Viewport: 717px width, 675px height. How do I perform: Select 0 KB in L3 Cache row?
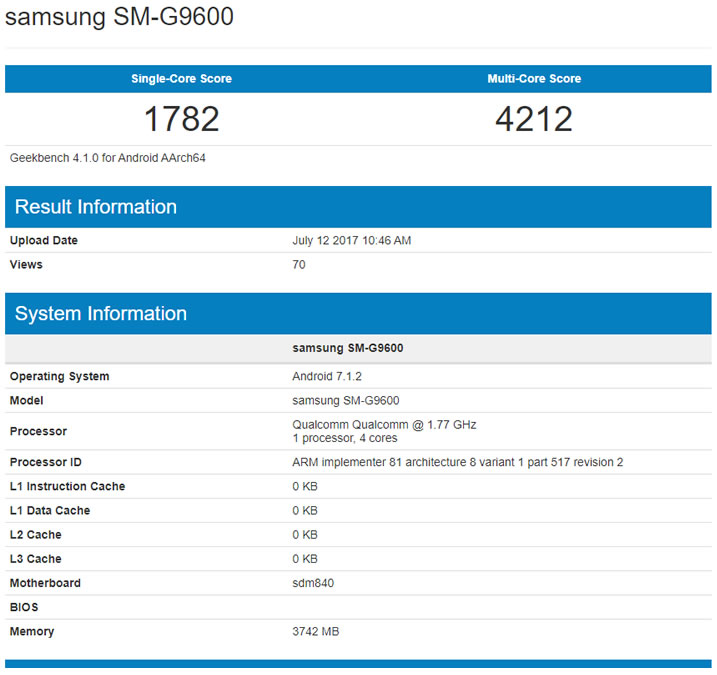pos(305,559)
